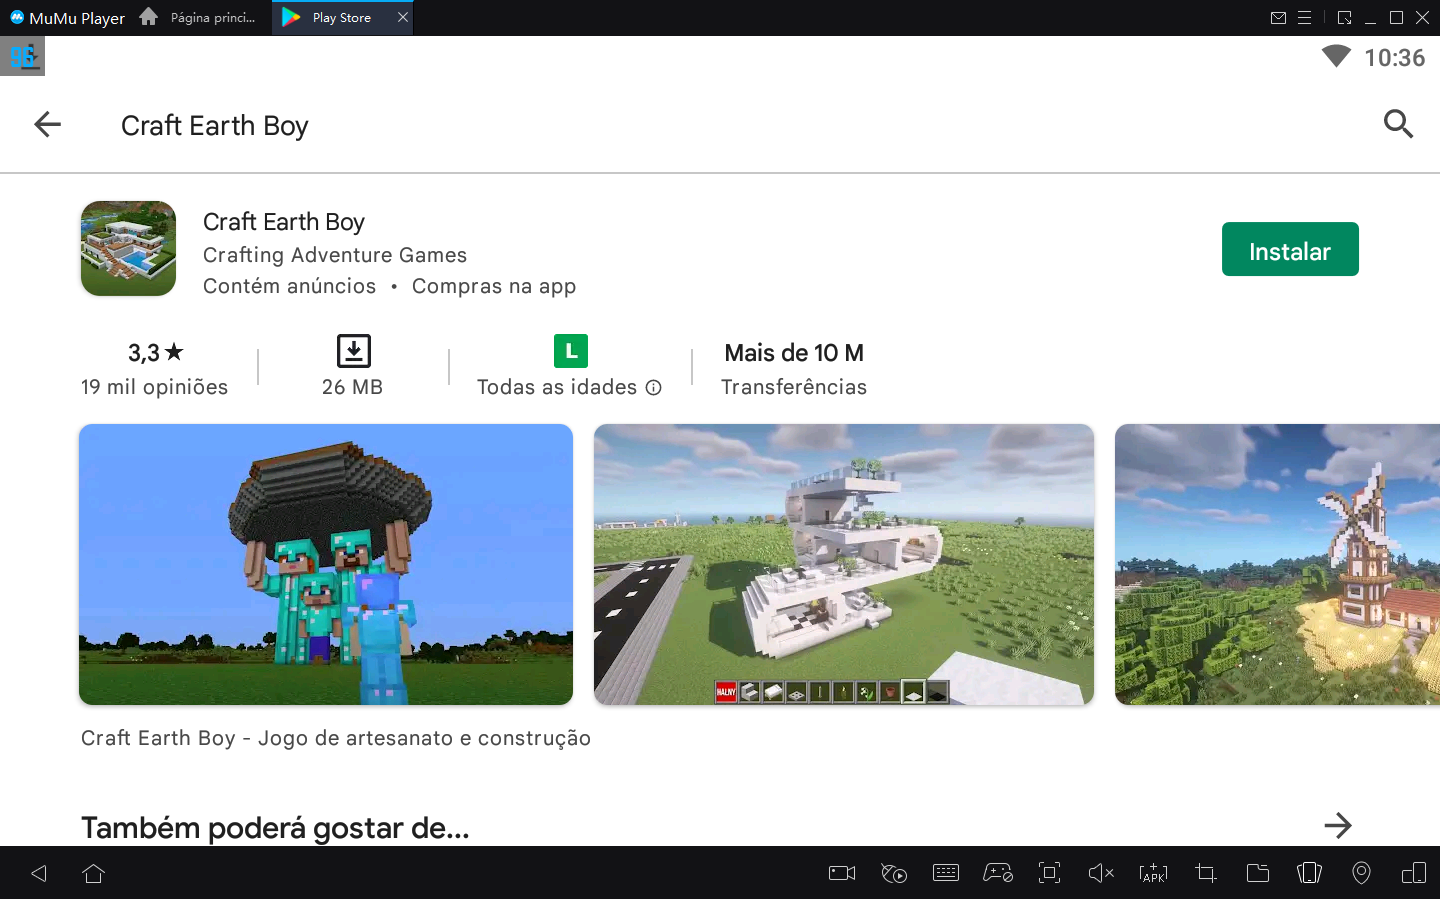Open the Crafting Adventure Games developer link
This screenshot has width=1440, height=899.
(x=335, y=255)
